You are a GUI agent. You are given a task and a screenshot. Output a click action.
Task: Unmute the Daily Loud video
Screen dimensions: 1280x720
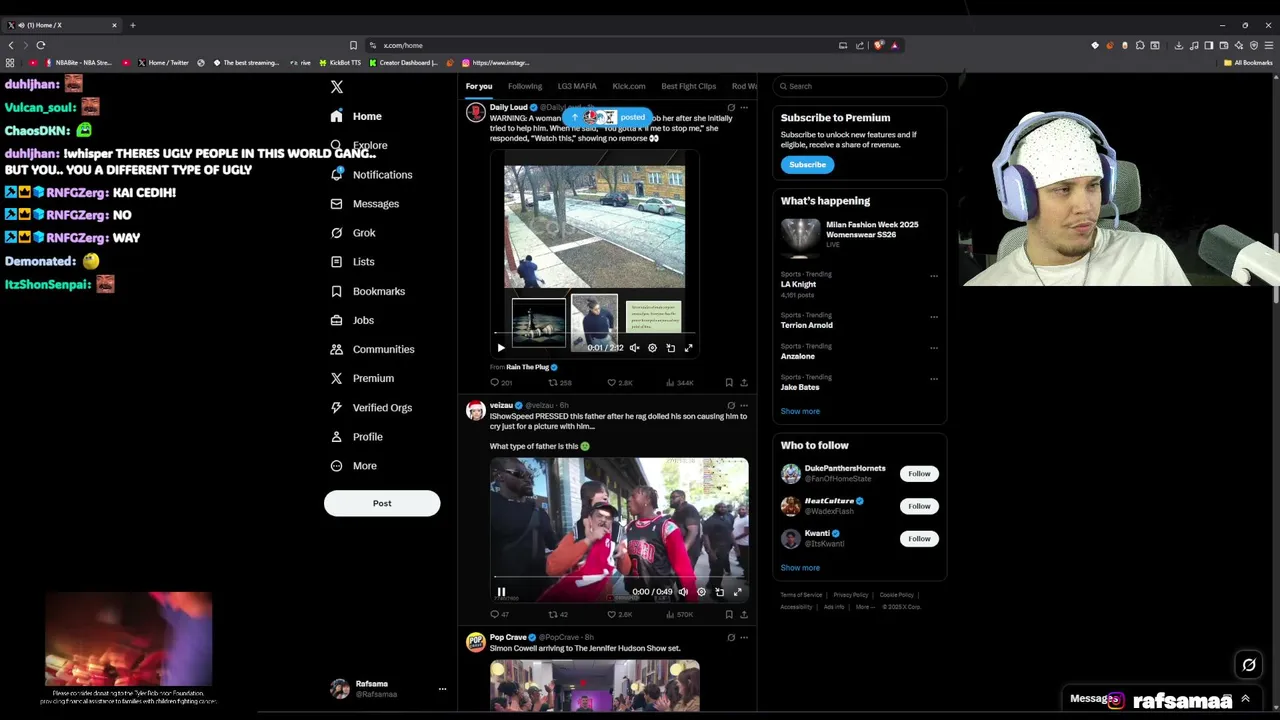(634, 348)
